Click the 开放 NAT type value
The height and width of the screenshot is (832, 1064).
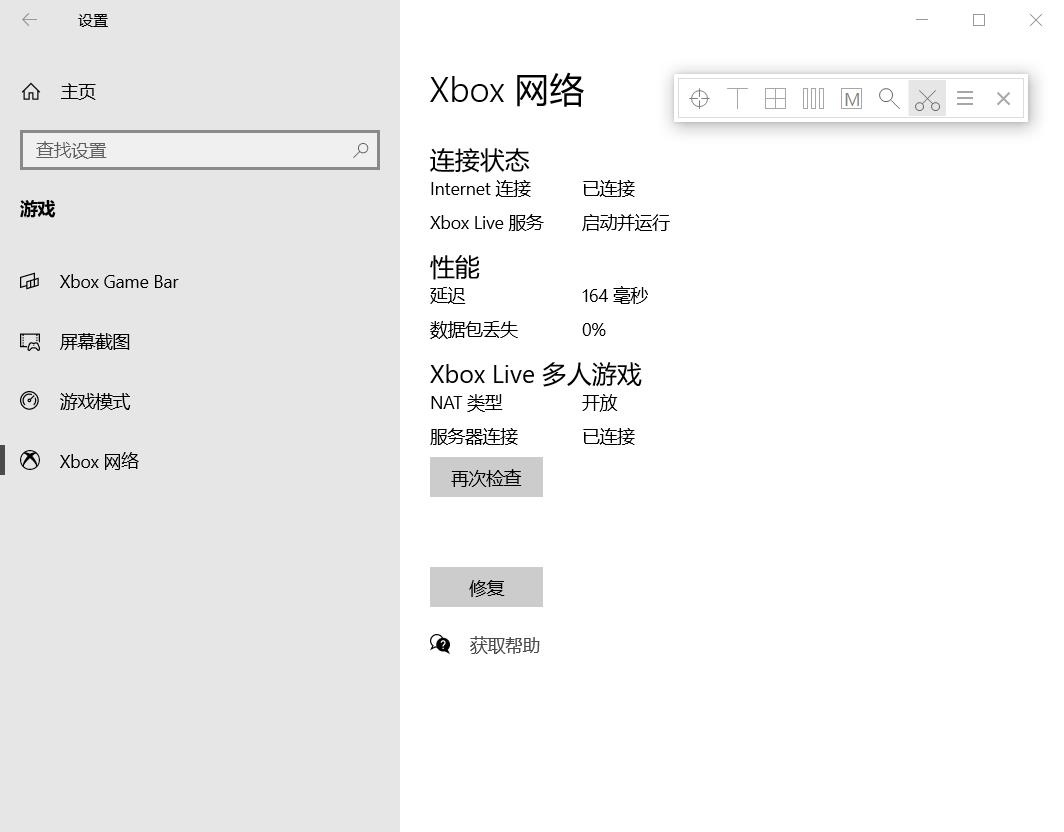tap(599, 403)
